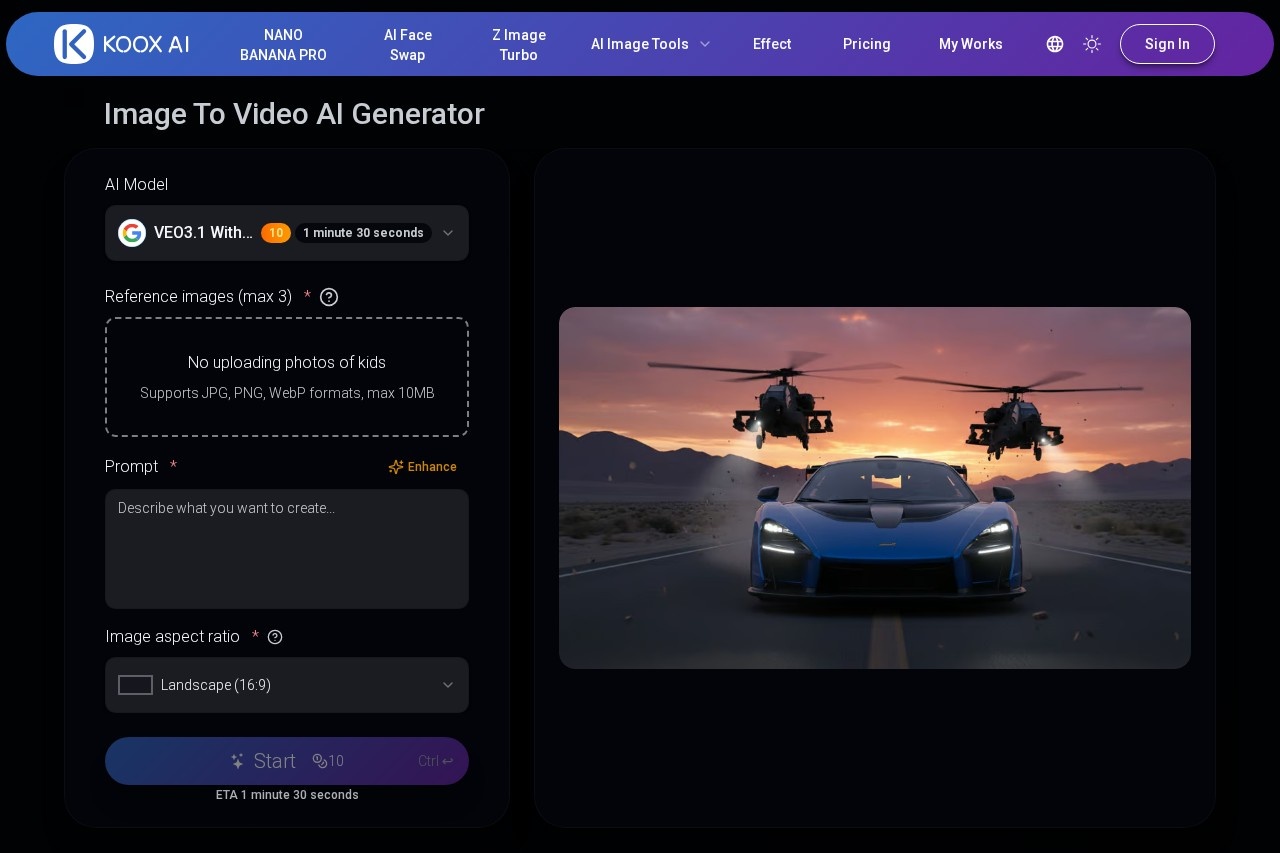Click the landscape rectangle icon in aspect ratio selector
Image resolution: width=1280 pixels, height=853 pixels.
(135, 685)
